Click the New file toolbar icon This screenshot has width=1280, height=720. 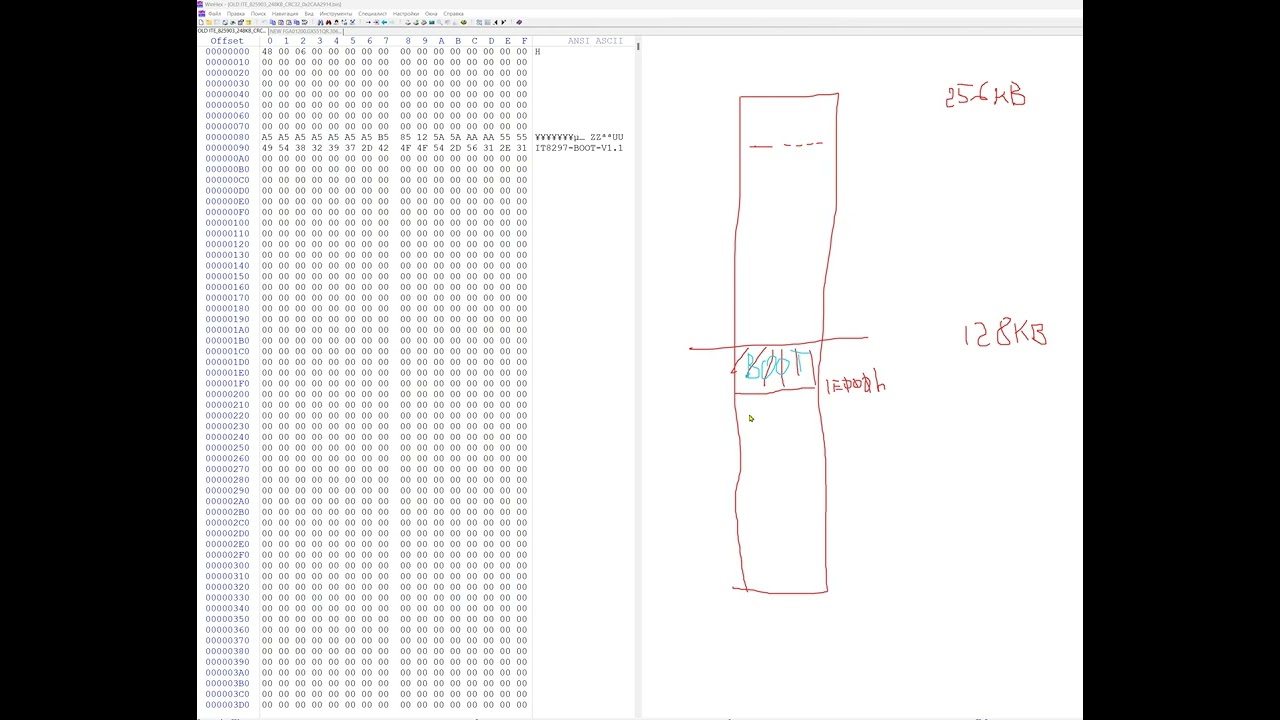pos(201,22)
